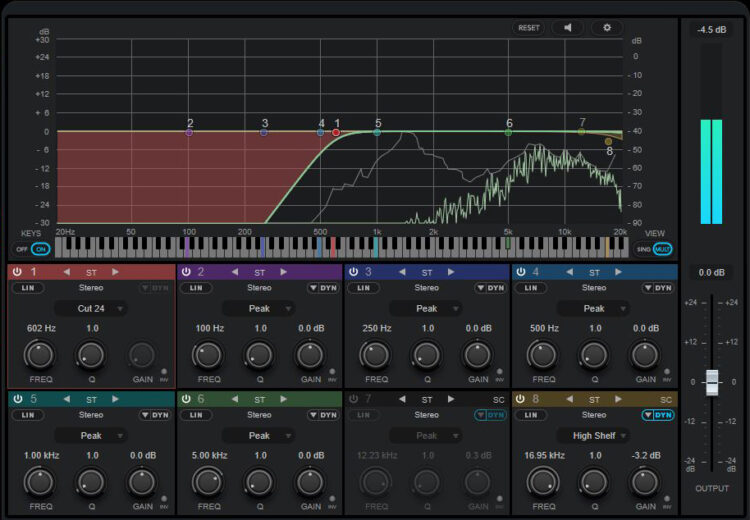Click band 8 GAIN knob

tap(645, 483)
